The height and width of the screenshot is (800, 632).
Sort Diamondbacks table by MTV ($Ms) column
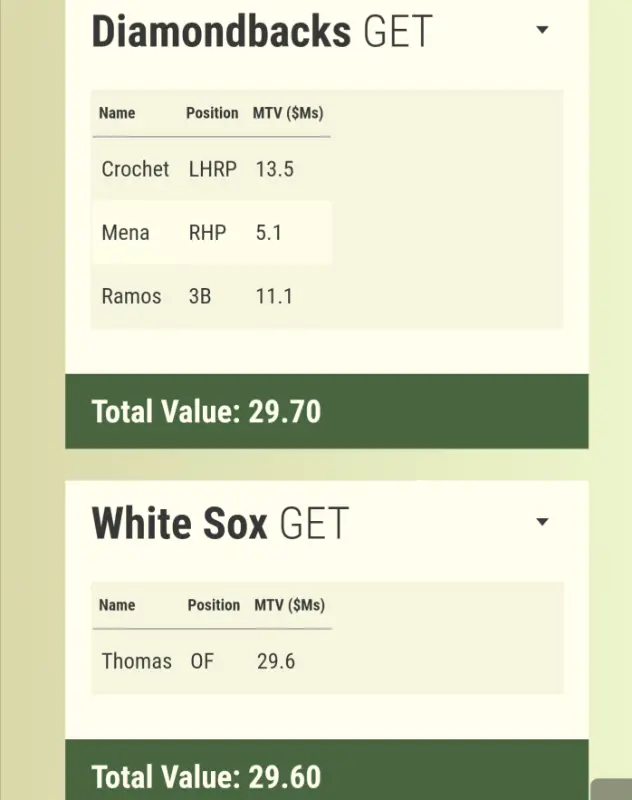(288, 113)
